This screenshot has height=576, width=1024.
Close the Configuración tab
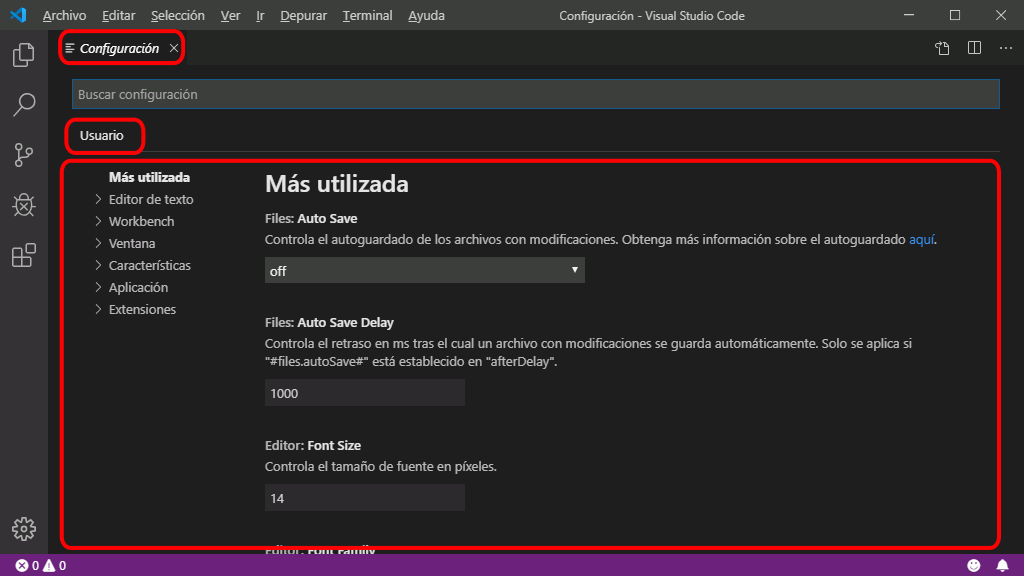(174, 48)
